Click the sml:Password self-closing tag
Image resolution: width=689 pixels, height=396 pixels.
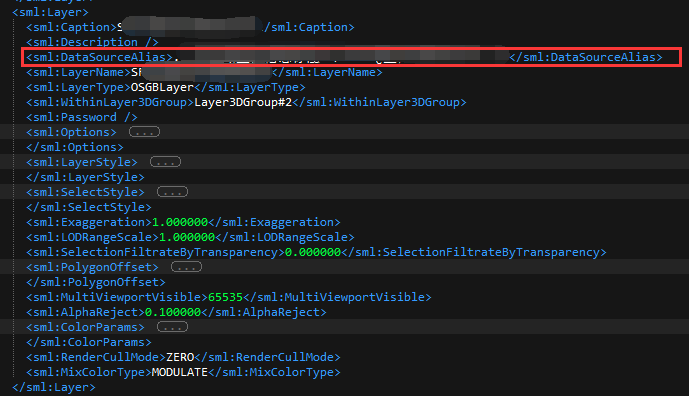[x=82, y=117]
